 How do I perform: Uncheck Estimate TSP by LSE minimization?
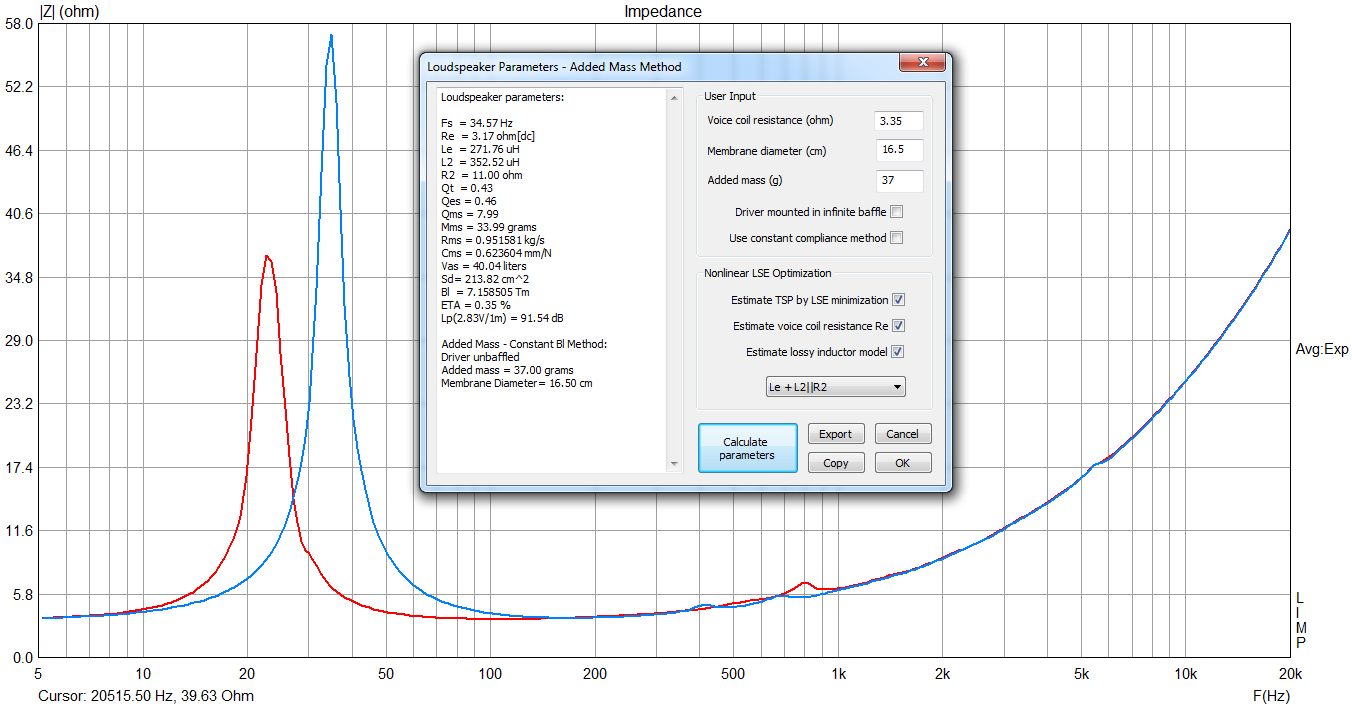[898, 300]
